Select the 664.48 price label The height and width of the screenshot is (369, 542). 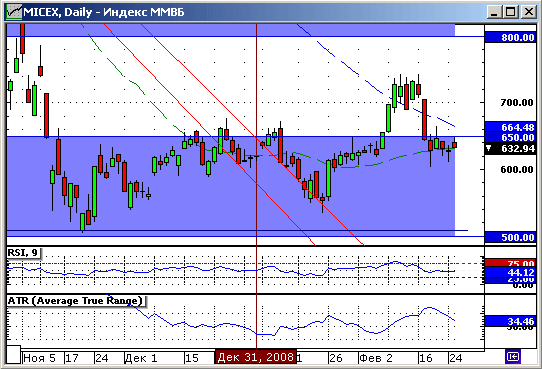click(510, 127)
